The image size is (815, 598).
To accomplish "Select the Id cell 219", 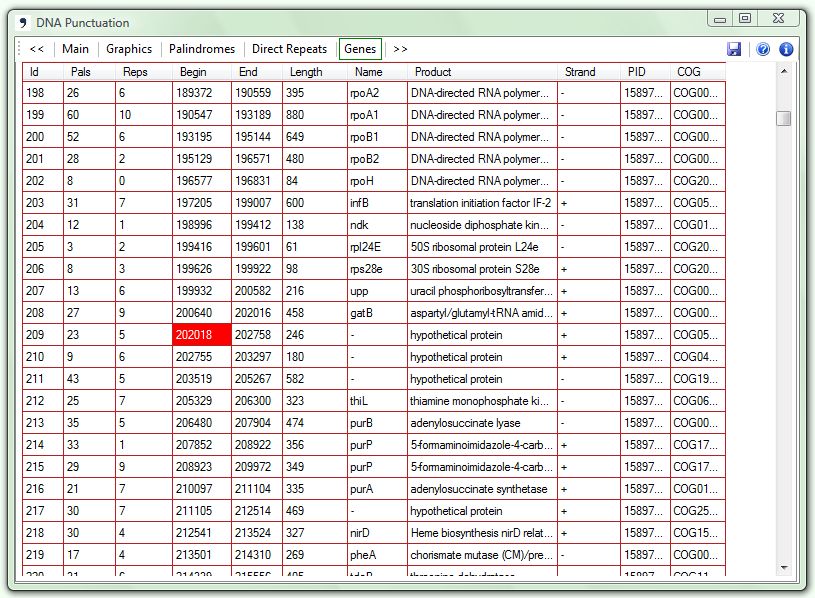I will (x=43, y=555).
